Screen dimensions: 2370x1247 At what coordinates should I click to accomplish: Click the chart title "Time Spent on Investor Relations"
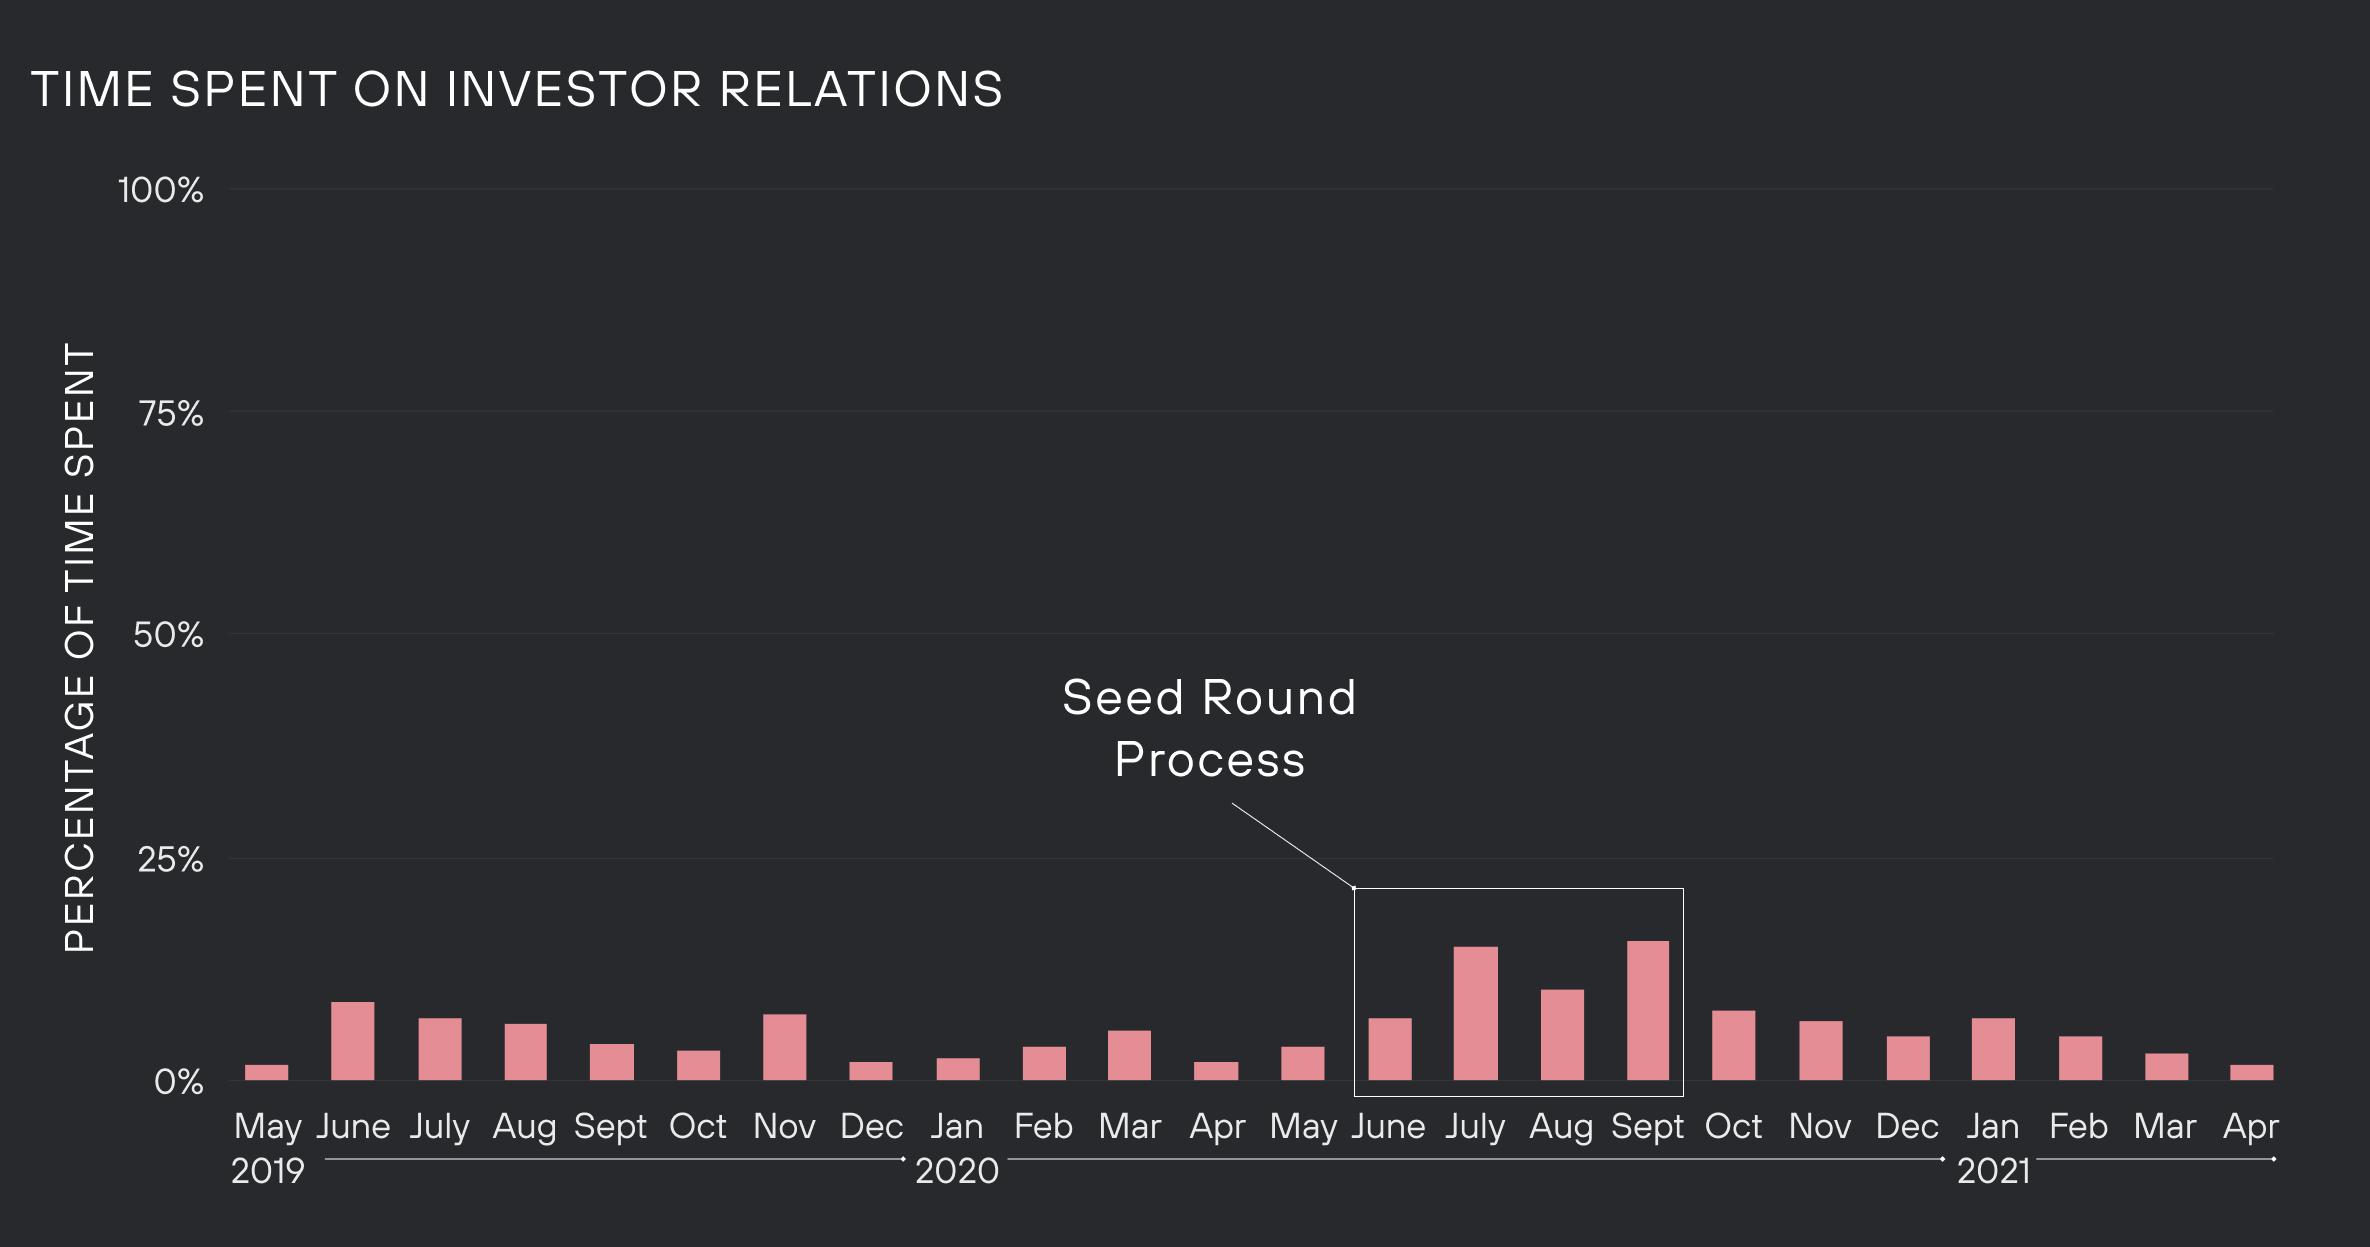pos(517,89)
